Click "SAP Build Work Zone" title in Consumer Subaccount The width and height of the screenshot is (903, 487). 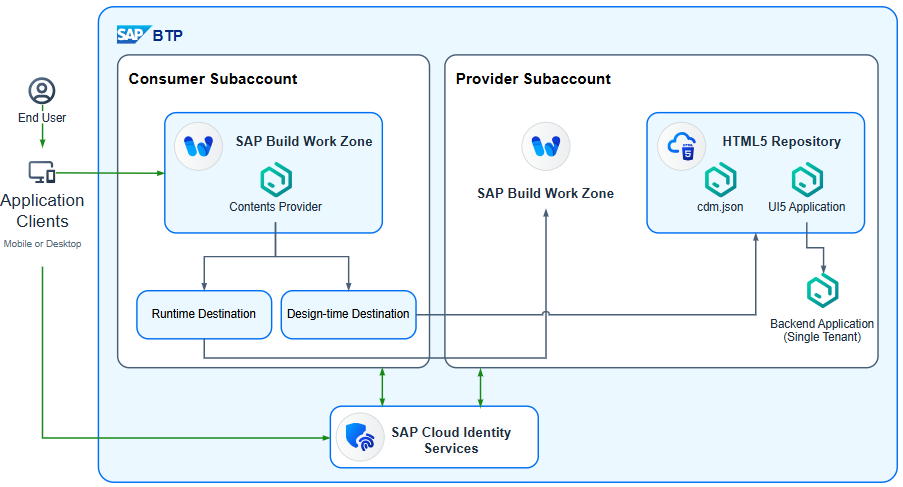304,141
